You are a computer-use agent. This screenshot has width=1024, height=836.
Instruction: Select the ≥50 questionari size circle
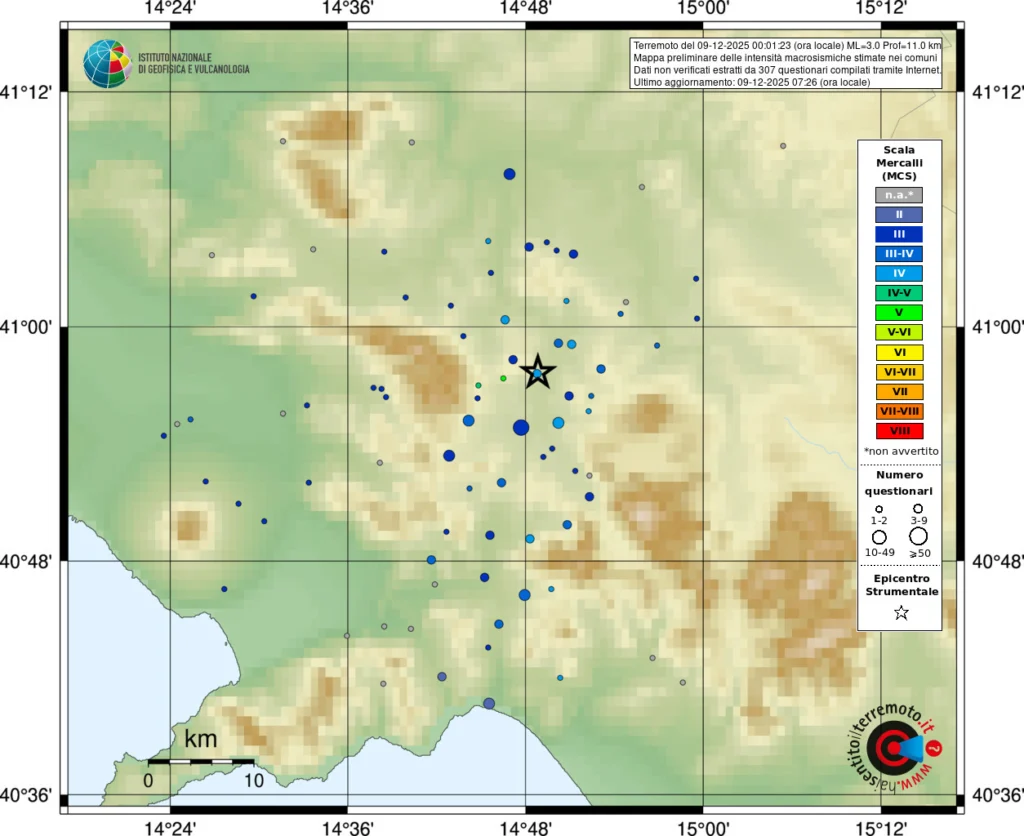point(916,536)
